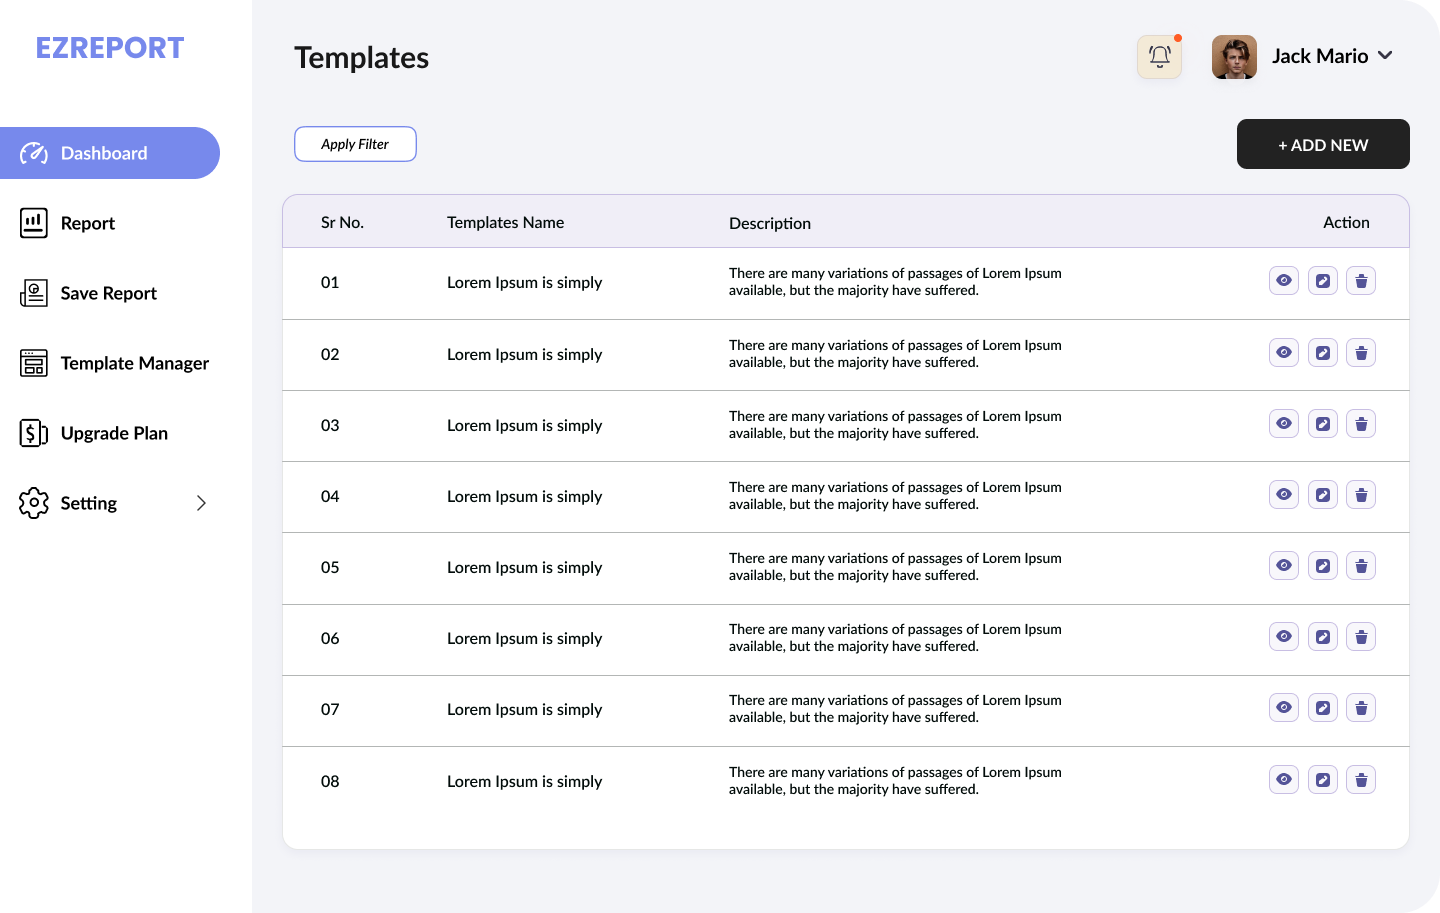Expand the Setting submenu chevron
Viewport: 1440px width, 913px height.
tap(201, 503)
